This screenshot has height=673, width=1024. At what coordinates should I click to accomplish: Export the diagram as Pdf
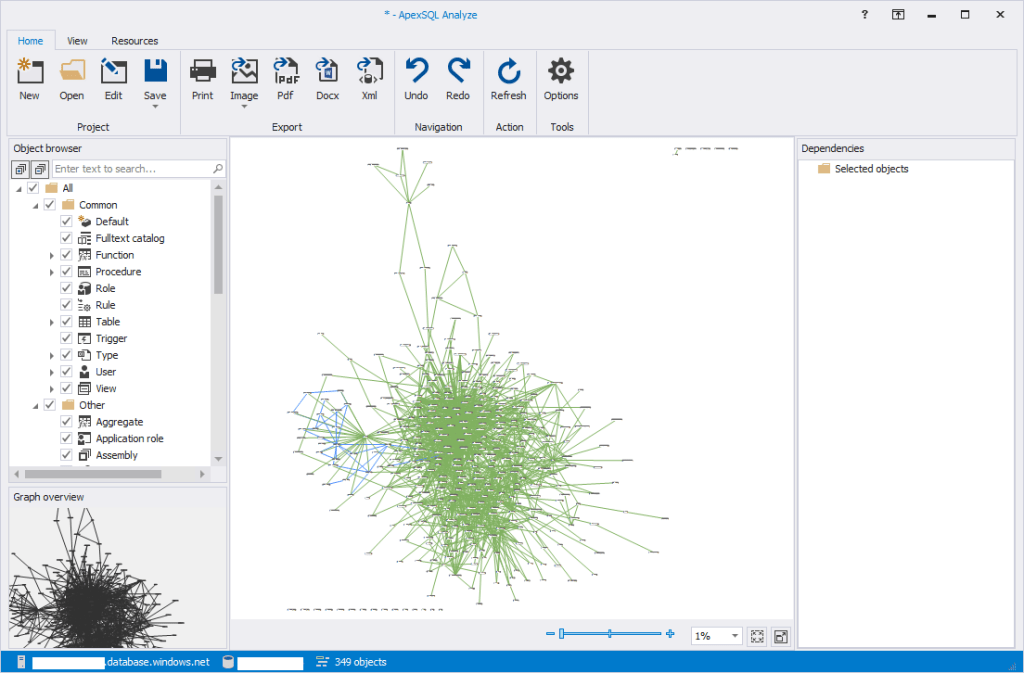click(x=286, y=72)
